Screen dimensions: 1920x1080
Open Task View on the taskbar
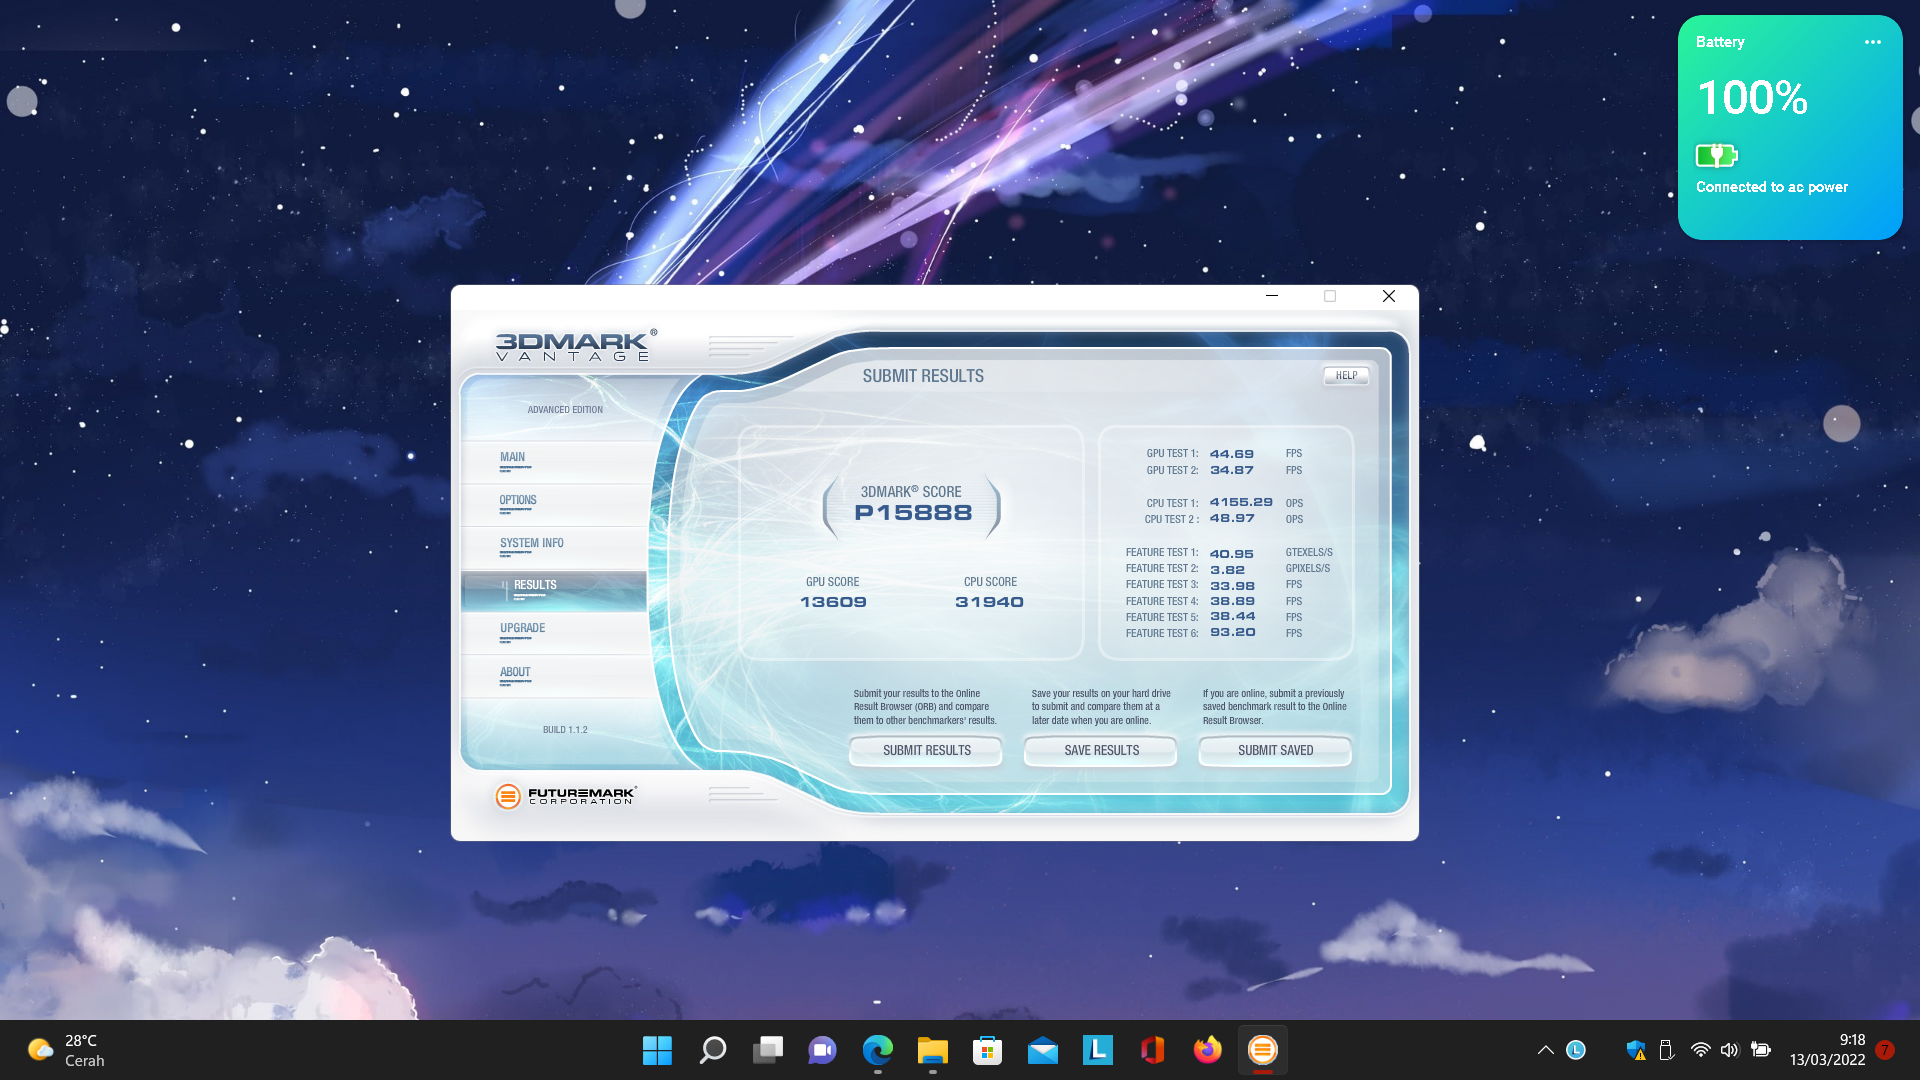click(x=767, y=1050)
